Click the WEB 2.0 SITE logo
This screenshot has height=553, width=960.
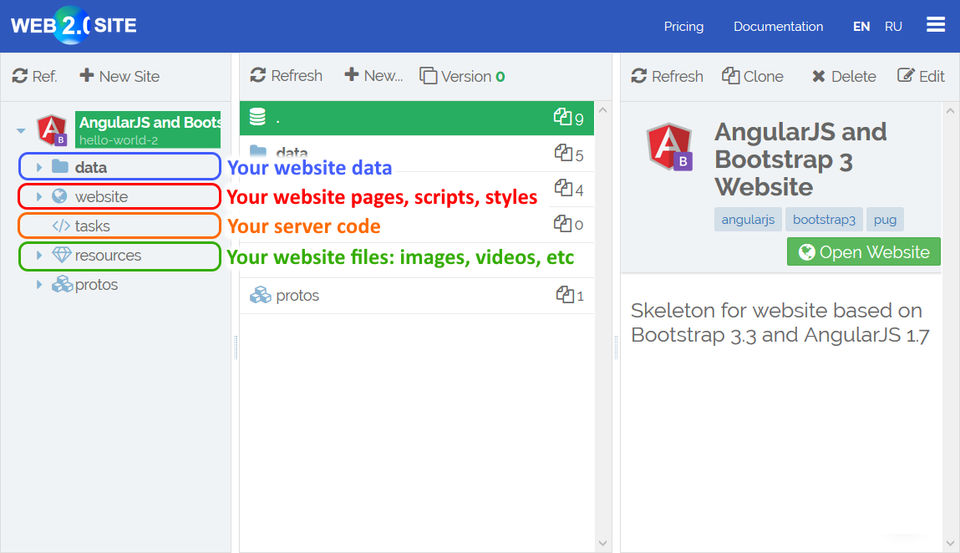pyautogui.click(x=73, y=25)
